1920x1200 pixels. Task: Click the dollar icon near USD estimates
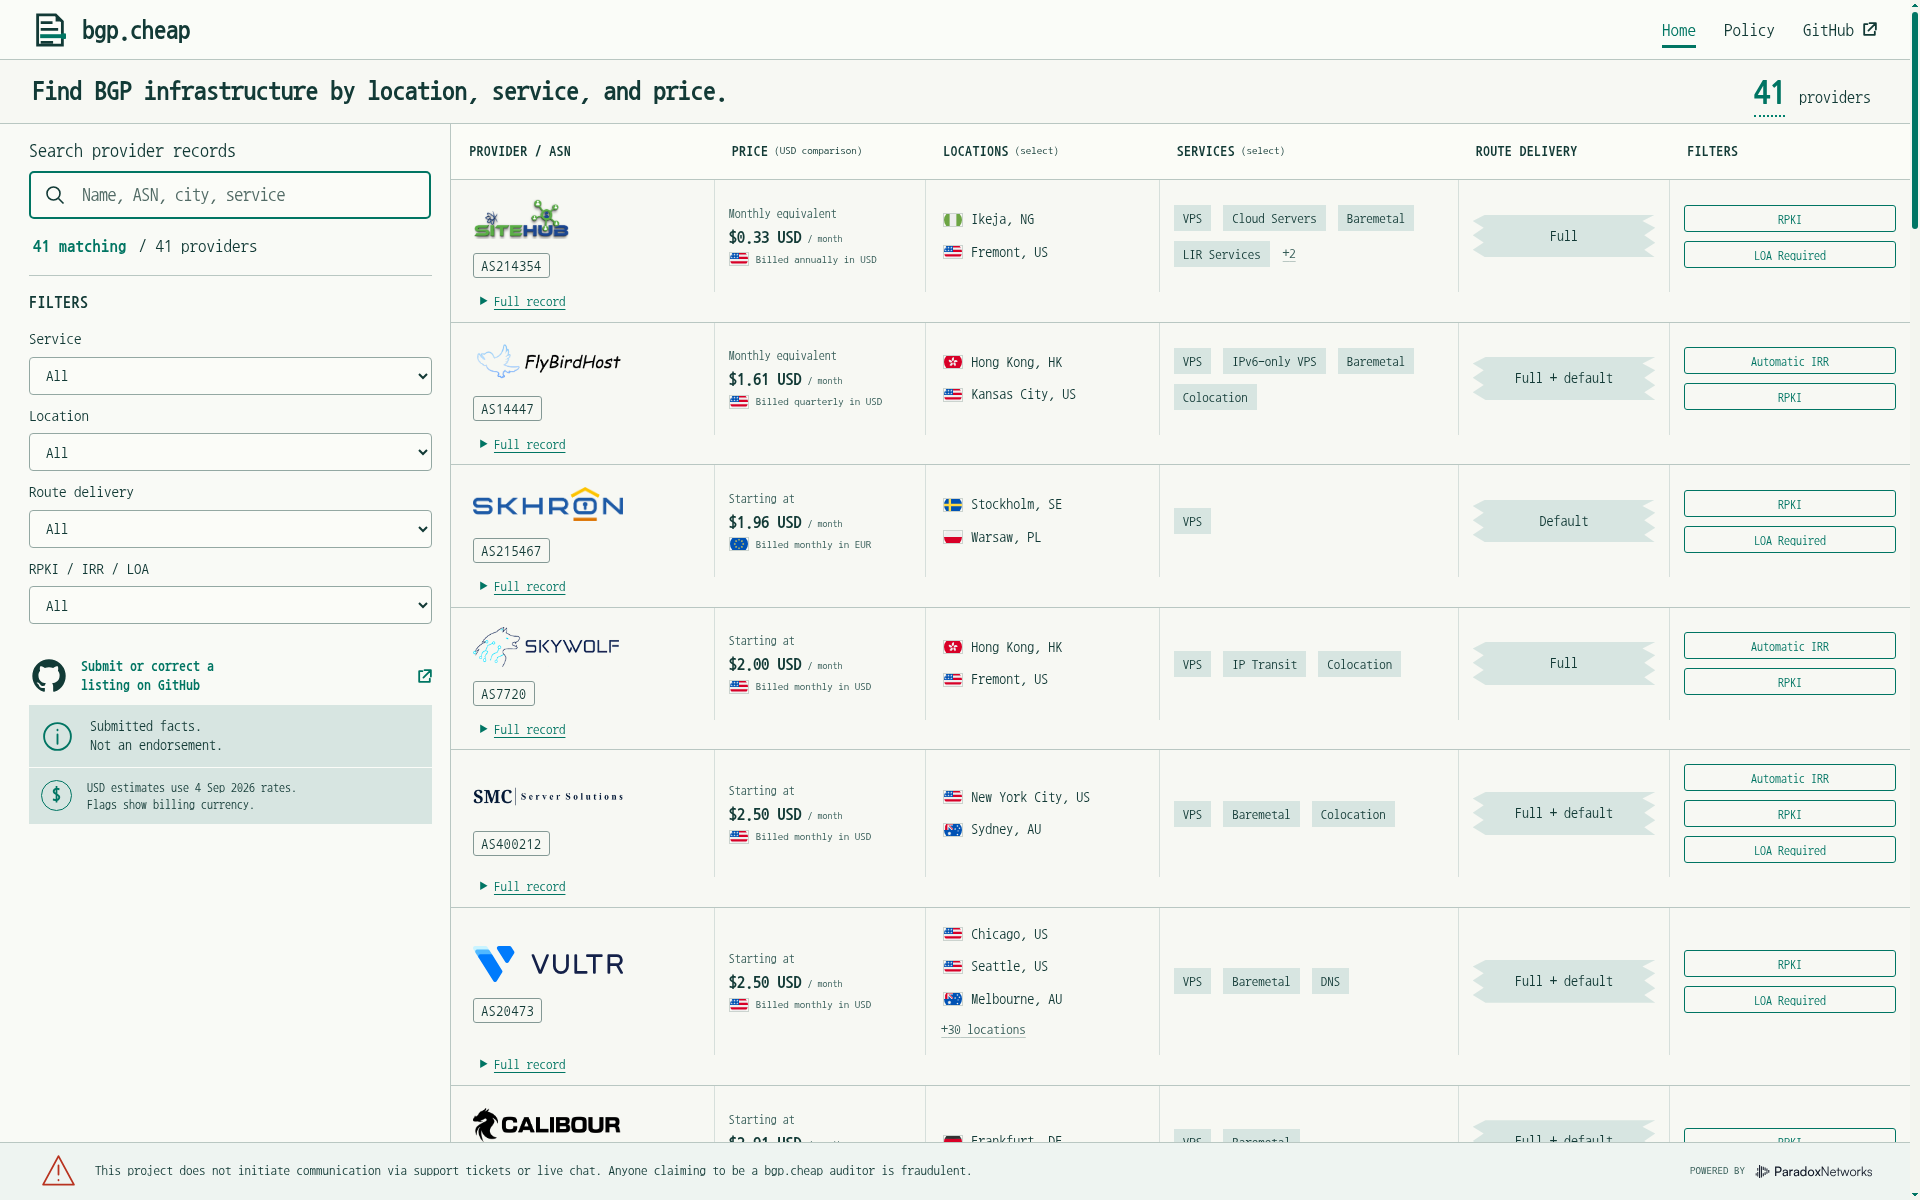click(x=56, y=796)
